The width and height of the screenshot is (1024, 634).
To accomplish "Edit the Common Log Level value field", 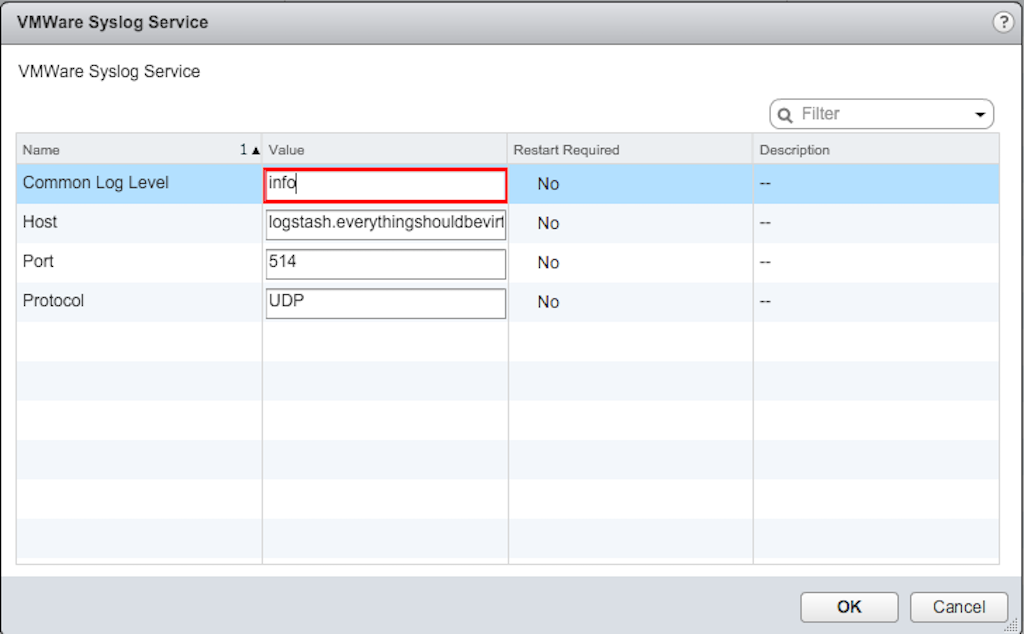I will pos(385,184).
